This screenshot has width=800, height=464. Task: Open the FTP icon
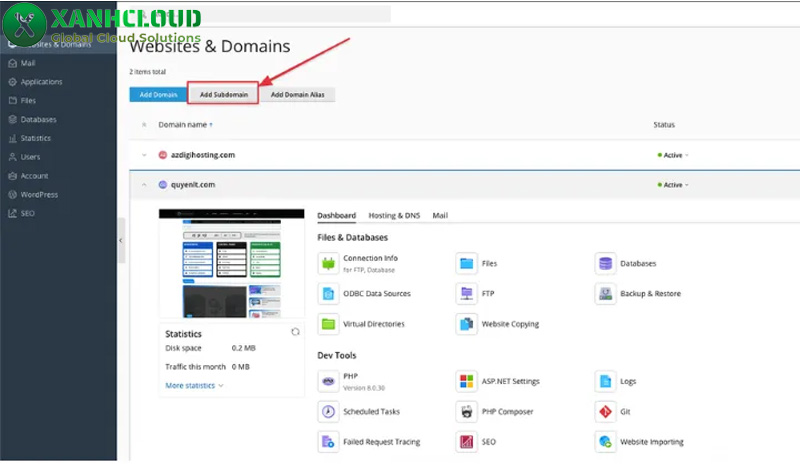click(x=466, y=294)
